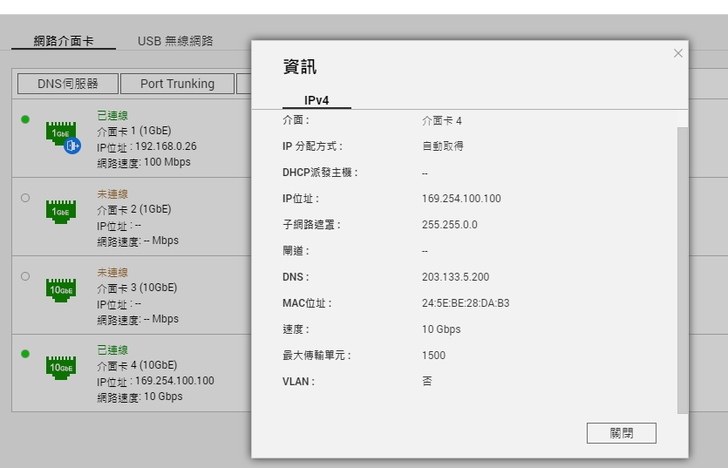The width and height of the screenshot is (728, 468).
Task: Click DNS value 203.133.5.200
Action: tap(455, 277)
